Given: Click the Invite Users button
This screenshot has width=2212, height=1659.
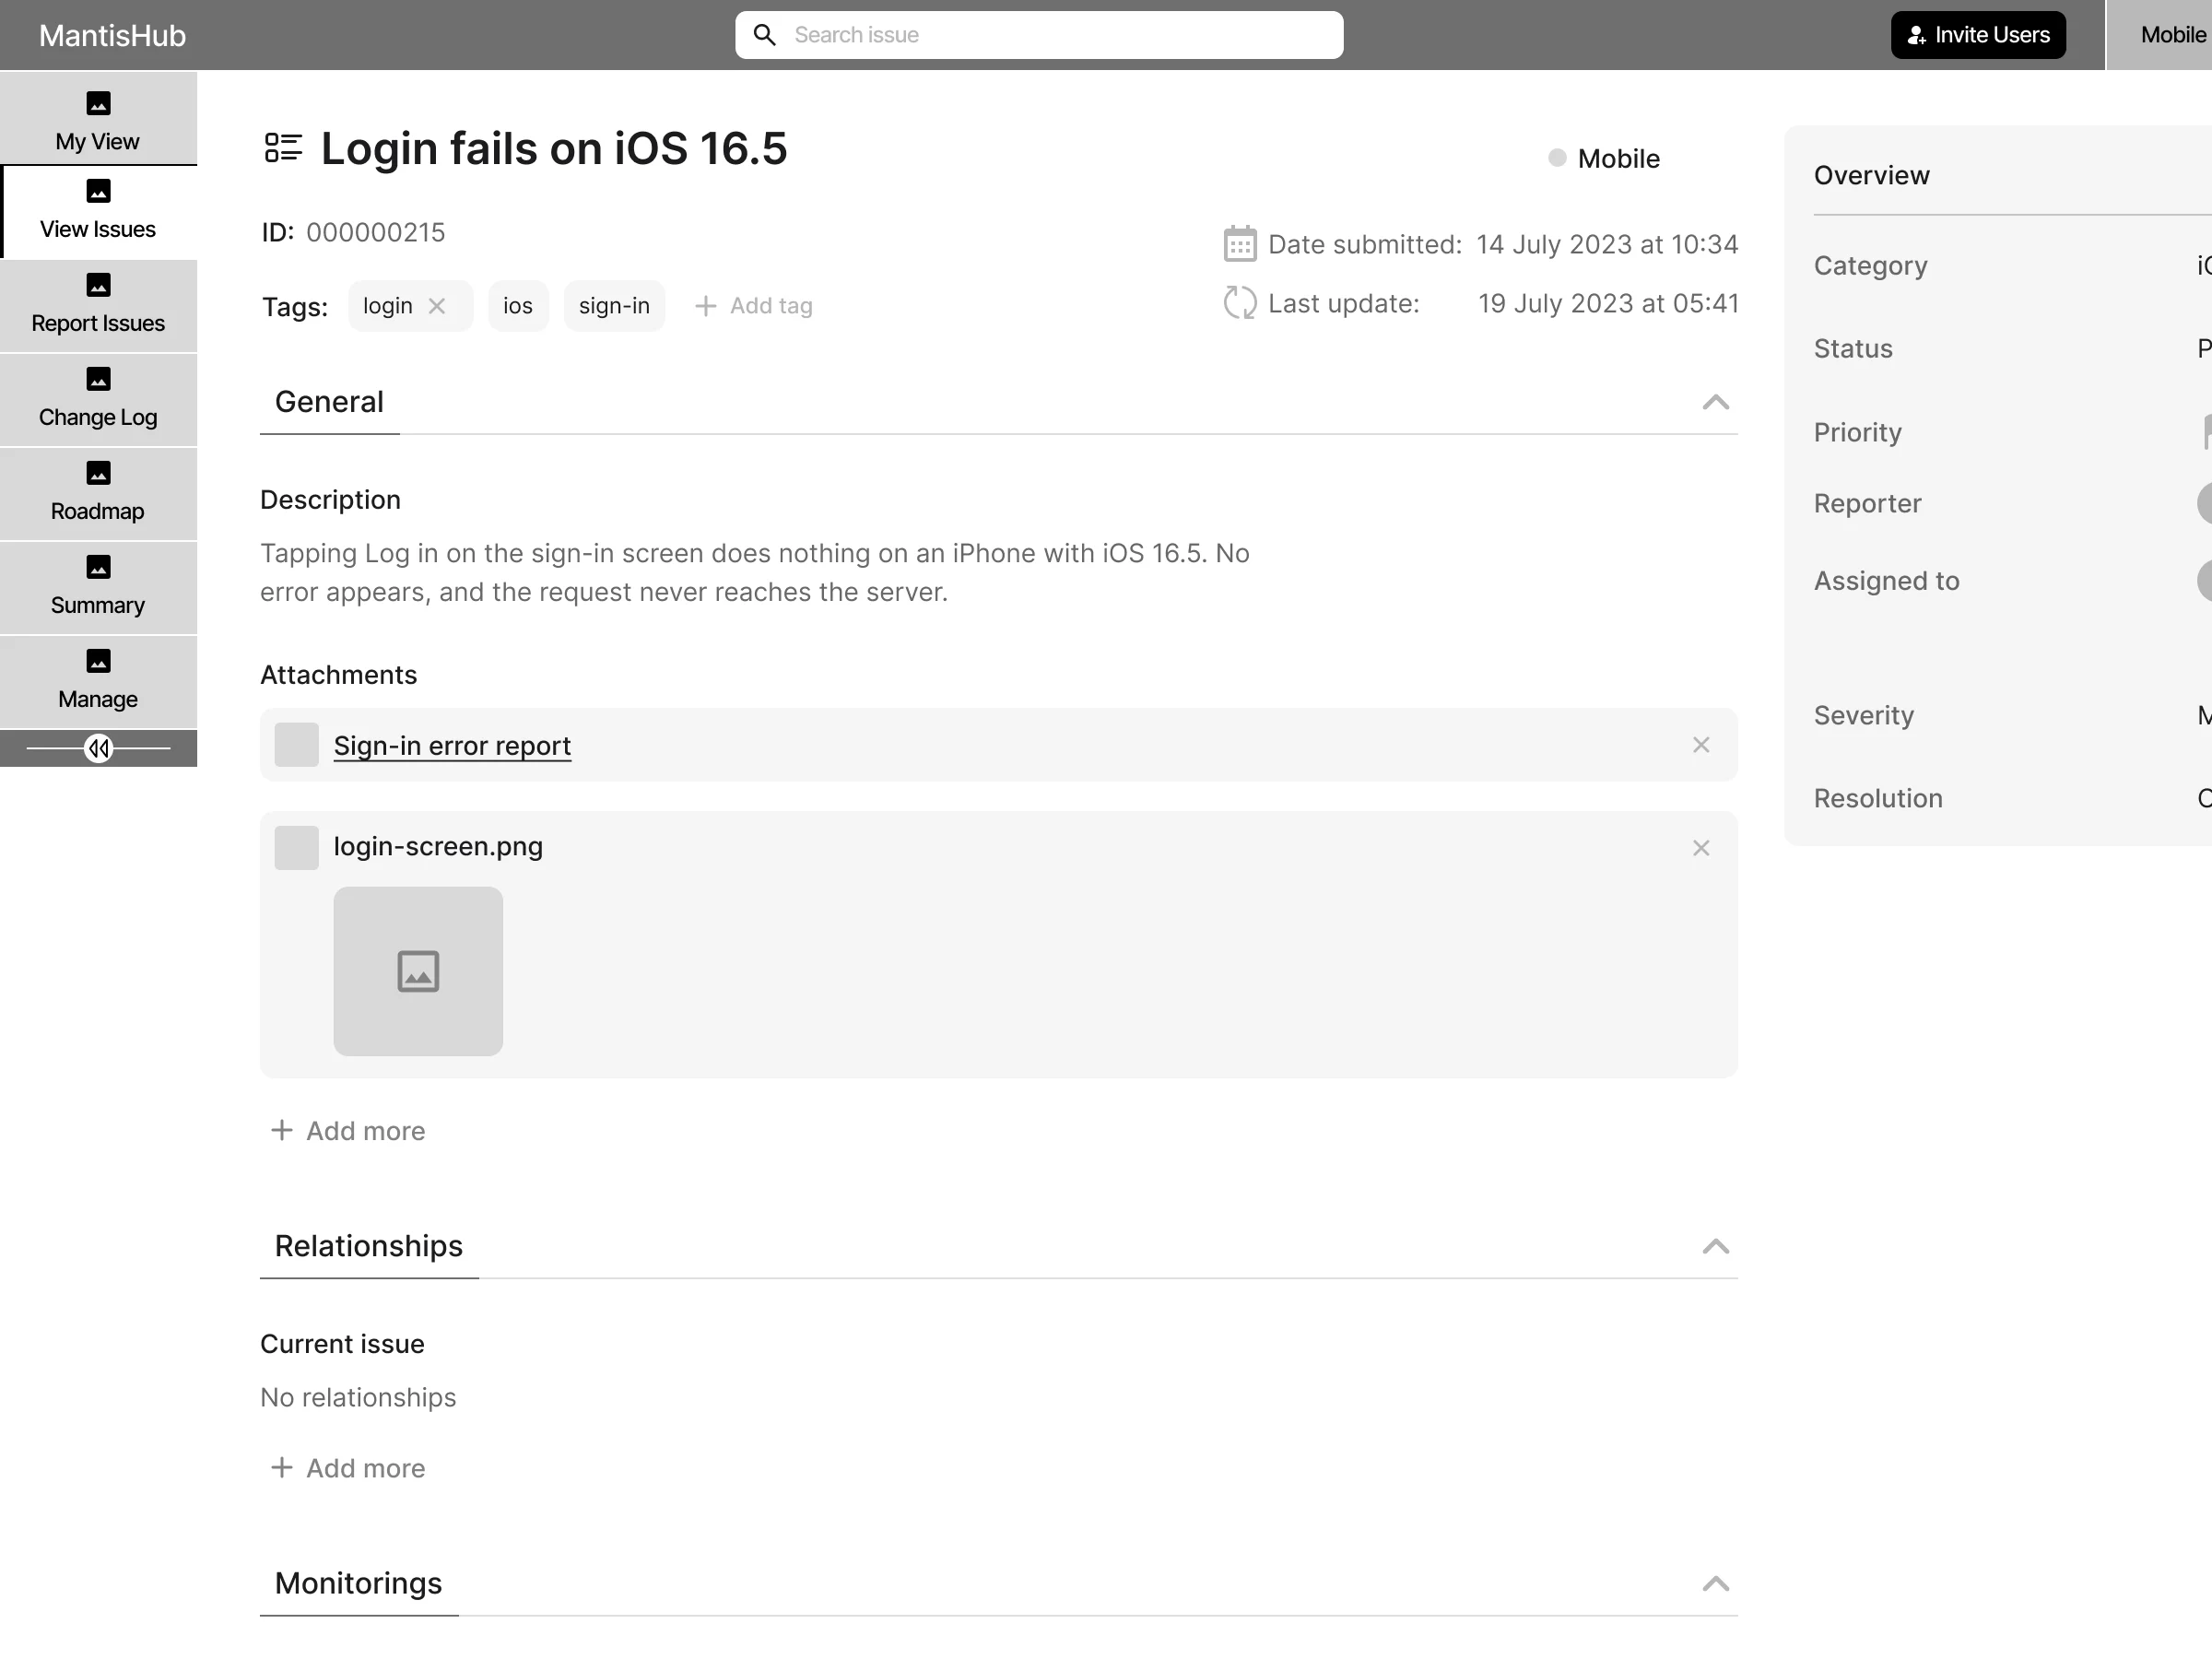Looking at the screenshot, I should pos(1977,35).
